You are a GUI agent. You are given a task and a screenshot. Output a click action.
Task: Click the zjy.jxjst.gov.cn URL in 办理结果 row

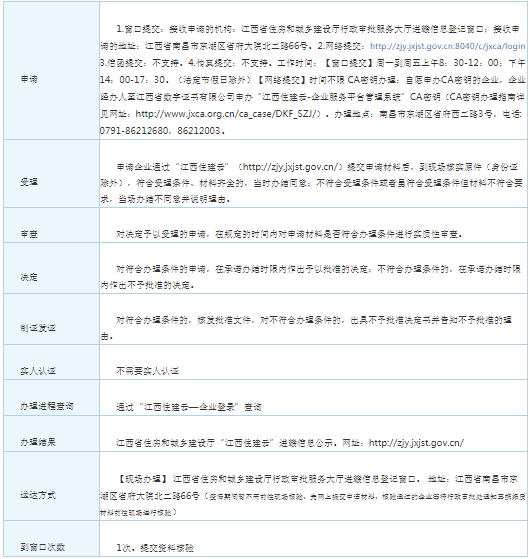(416, 443)
